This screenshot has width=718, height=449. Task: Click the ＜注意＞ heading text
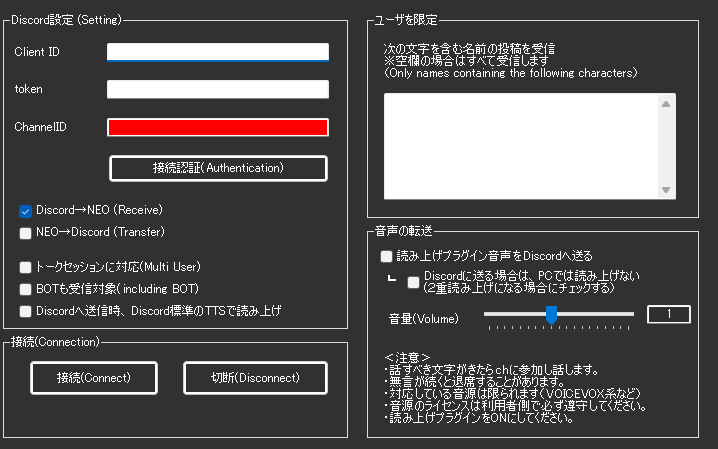coord(408,357)
